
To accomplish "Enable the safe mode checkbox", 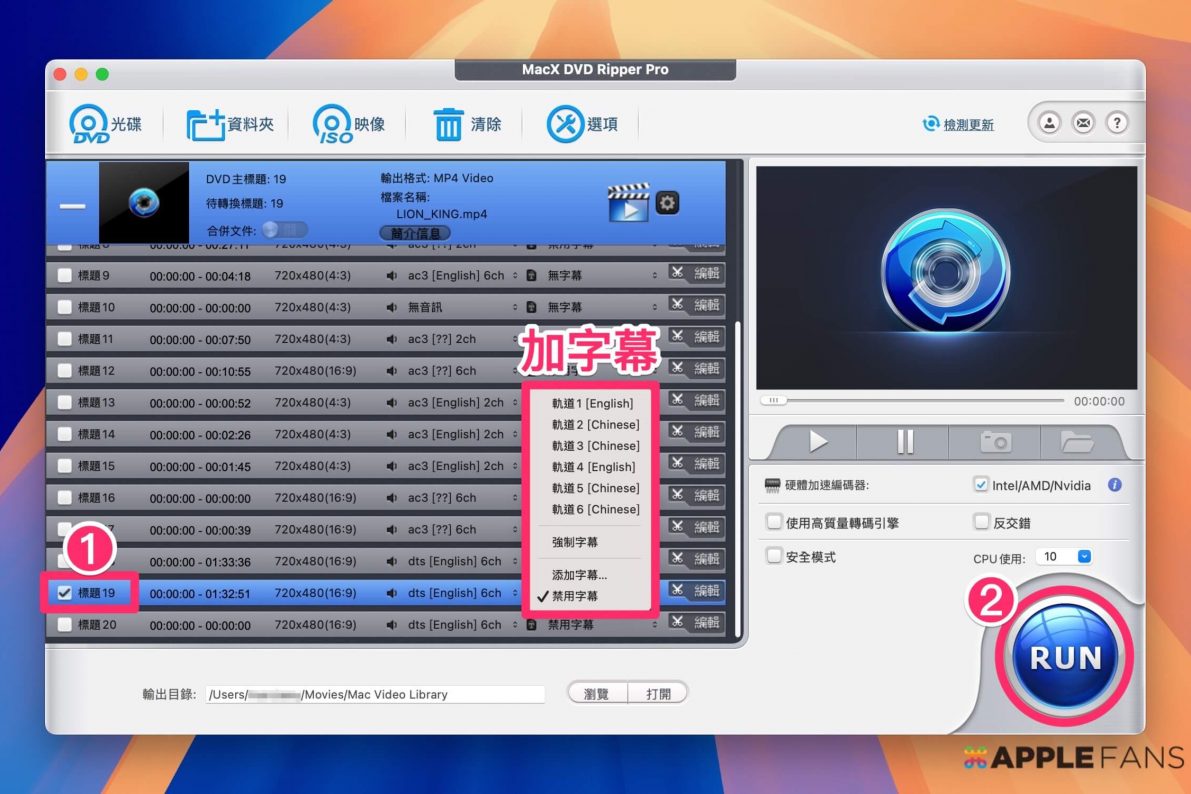I will 774,556.
